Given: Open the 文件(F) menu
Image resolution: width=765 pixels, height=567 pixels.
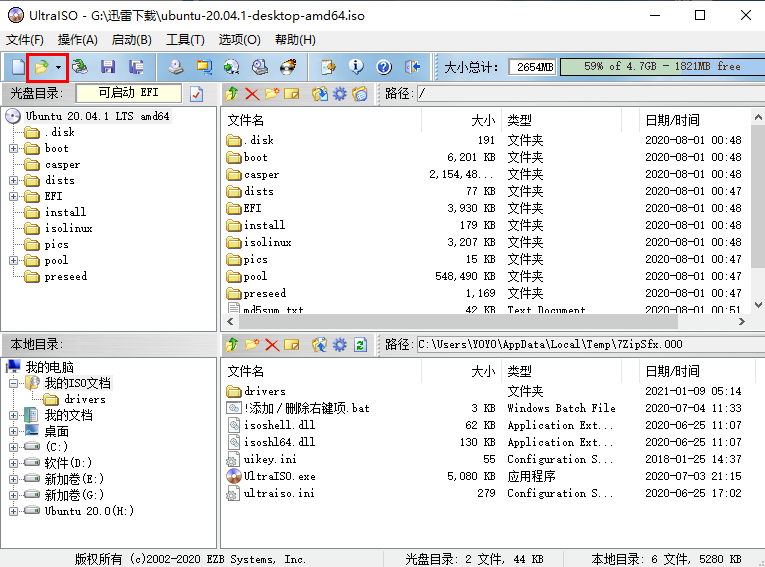Looking at the screenshot, I should pos(25,40).
